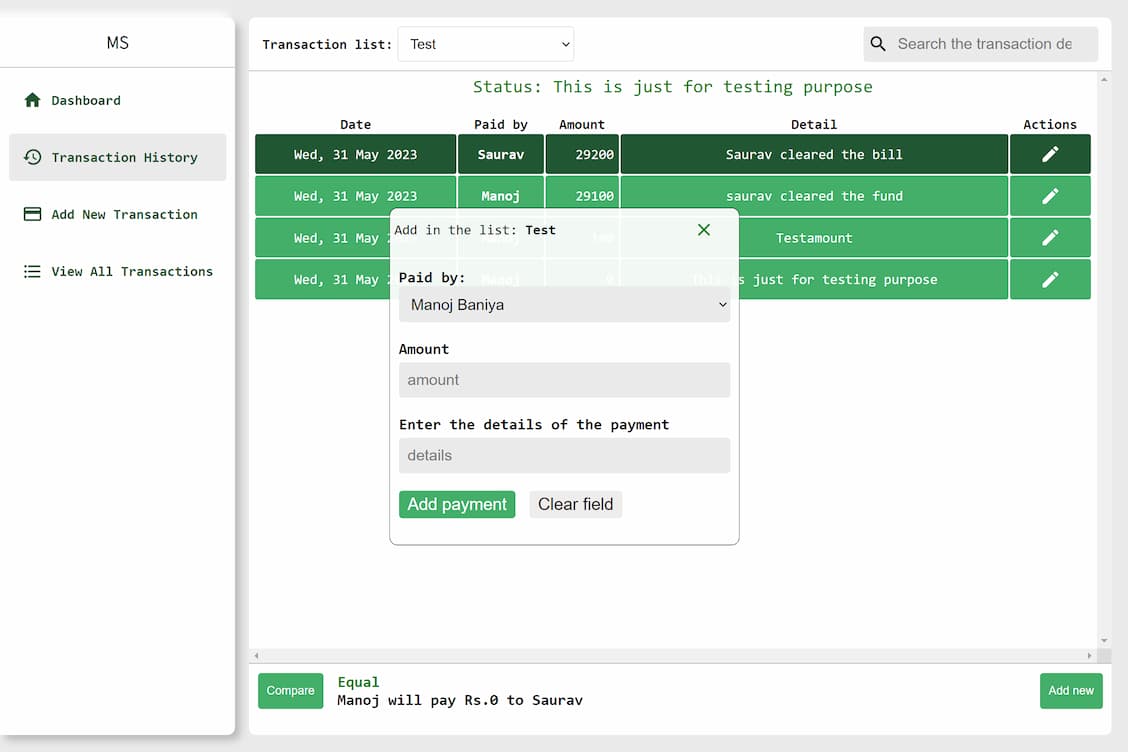Click the 'saurav cleared the fund' cell
The height and width of the screenshot is (752, 1128).
coord(814,196)
